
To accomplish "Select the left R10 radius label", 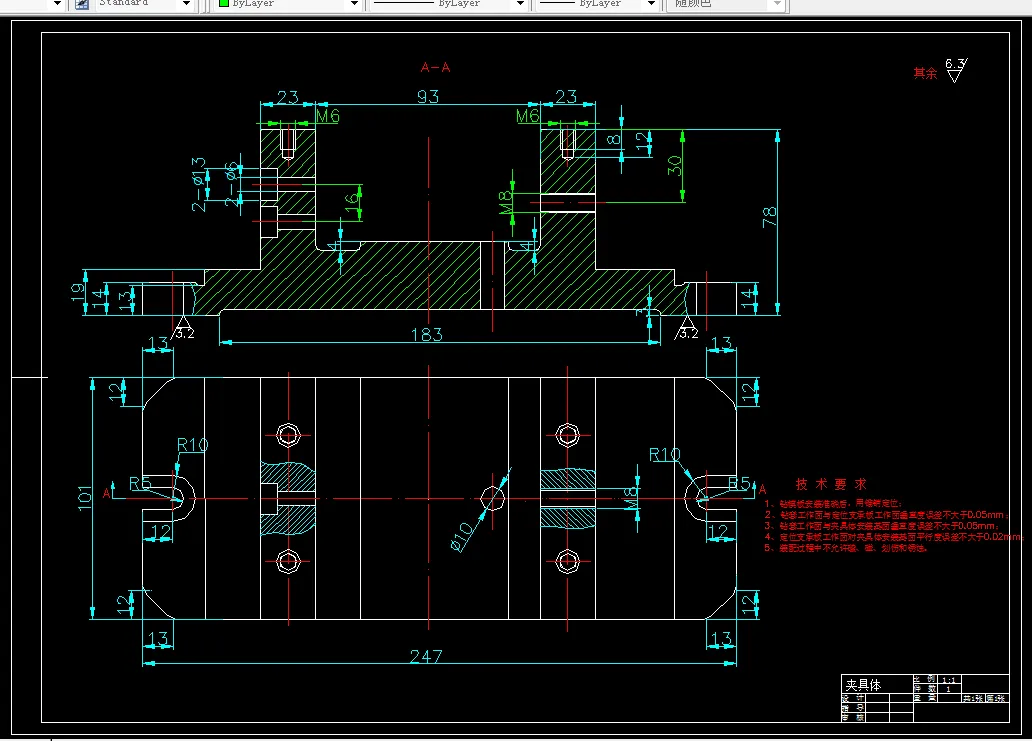I will click(x=192, y=446).
